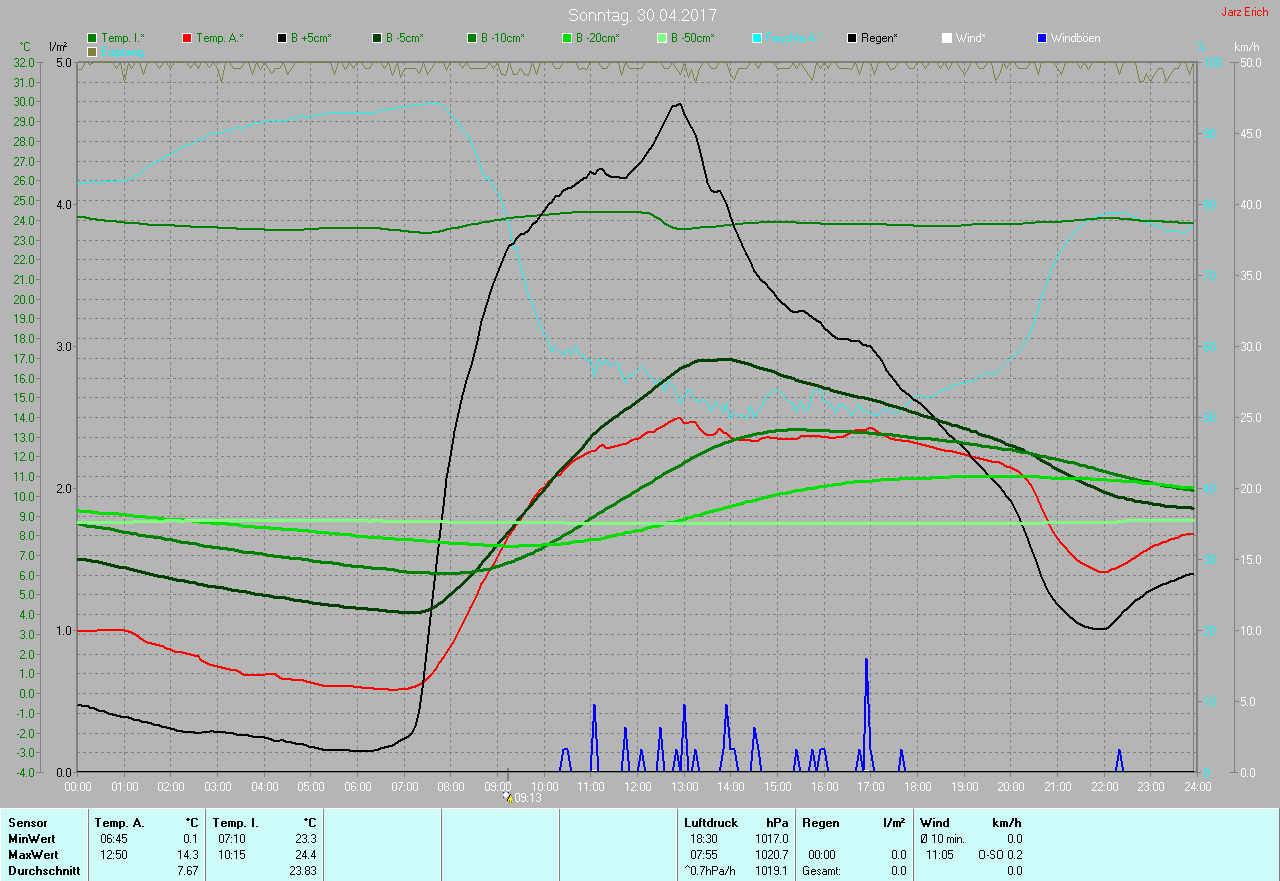The height and width of the screenshot is (881, 1280).
Task: Select the 'B -10cm*' legend label
Action: [503, 38]
